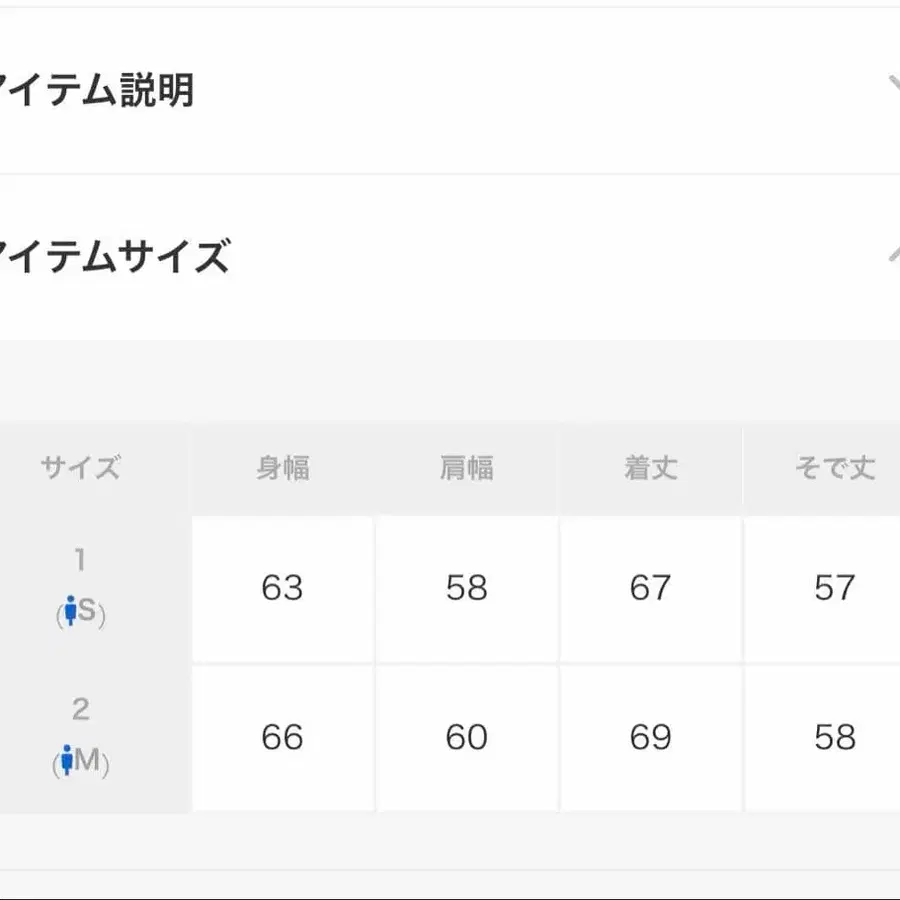This screenshot has height=900, width=900.
Task: Click the cell showing 58 under 肩幅
Action: tap(467, 589)
